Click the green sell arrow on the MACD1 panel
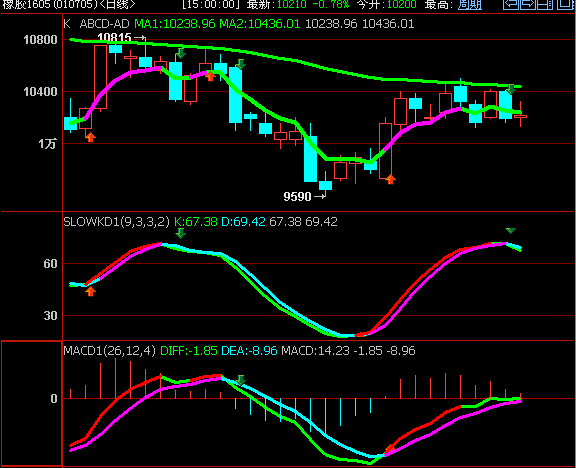The image size is (576, 468). [x=241, y=380]
